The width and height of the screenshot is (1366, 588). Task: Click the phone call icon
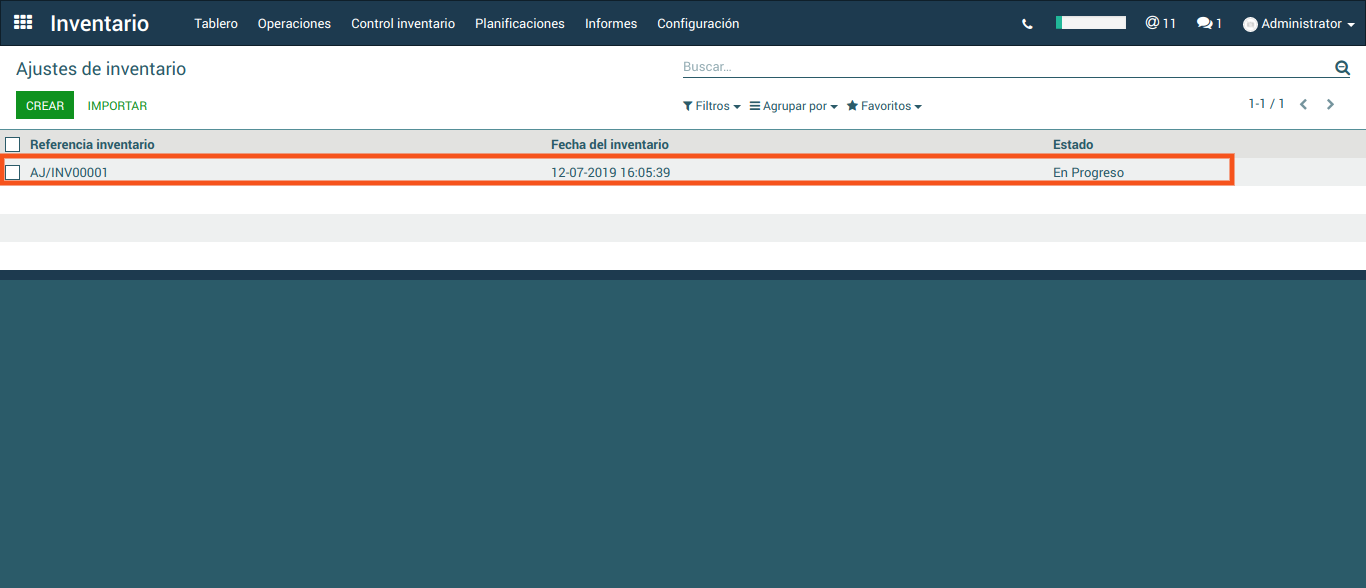[1027, 24]
